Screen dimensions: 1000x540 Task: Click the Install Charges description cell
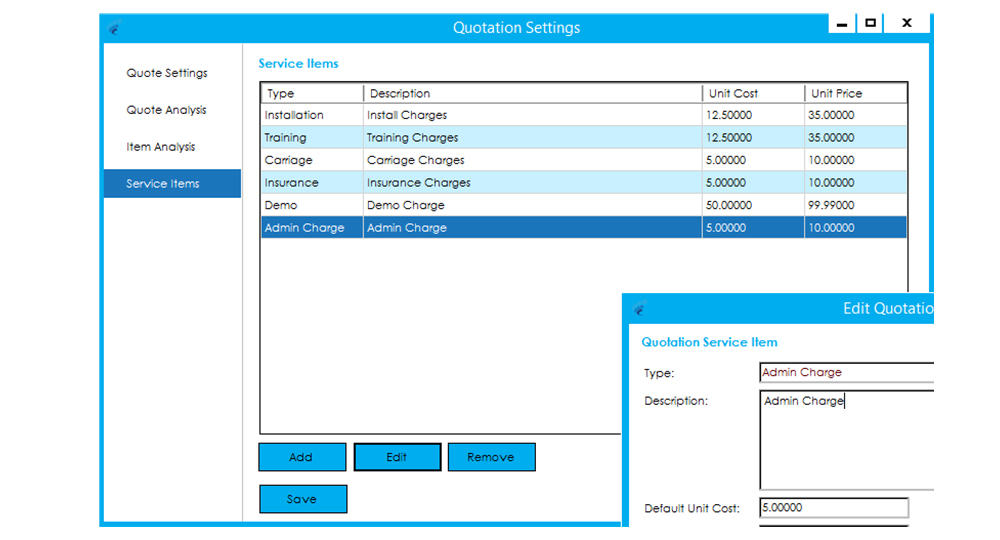click(533, 115)
